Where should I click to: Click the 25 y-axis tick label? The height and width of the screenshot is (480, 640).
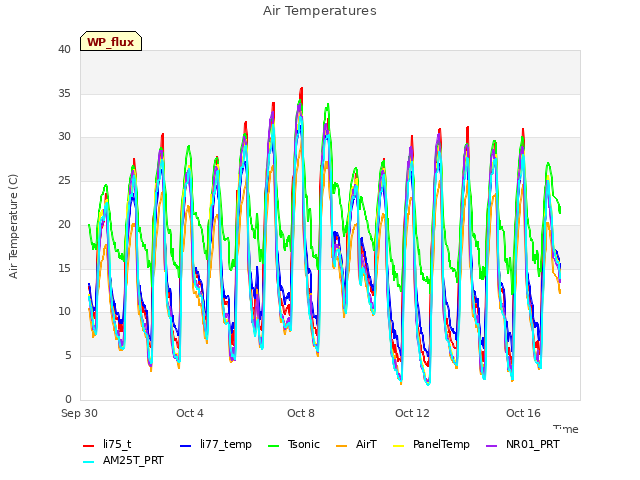64,180
